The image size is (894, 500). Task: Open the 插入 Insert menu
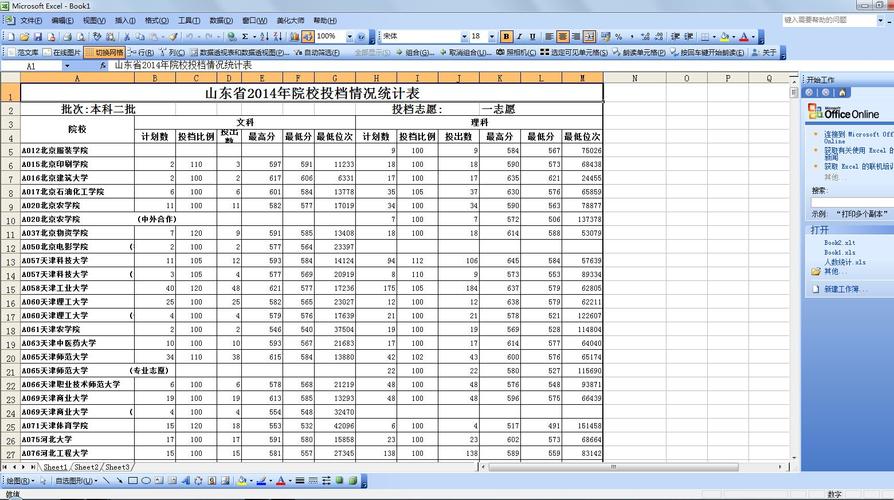coord(125,21)
